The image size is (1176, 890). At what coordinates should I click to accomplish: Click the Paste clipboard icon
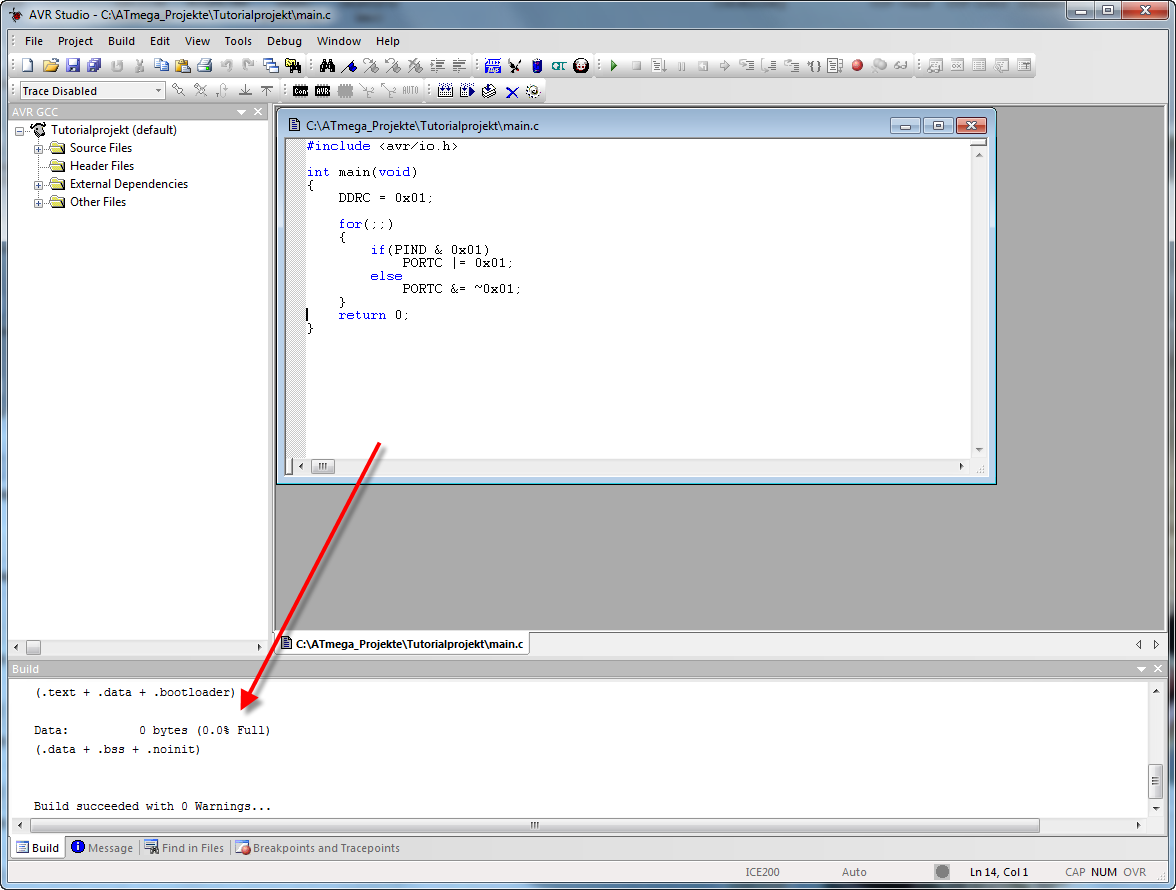pyautogui.click(x=182, y=66)
